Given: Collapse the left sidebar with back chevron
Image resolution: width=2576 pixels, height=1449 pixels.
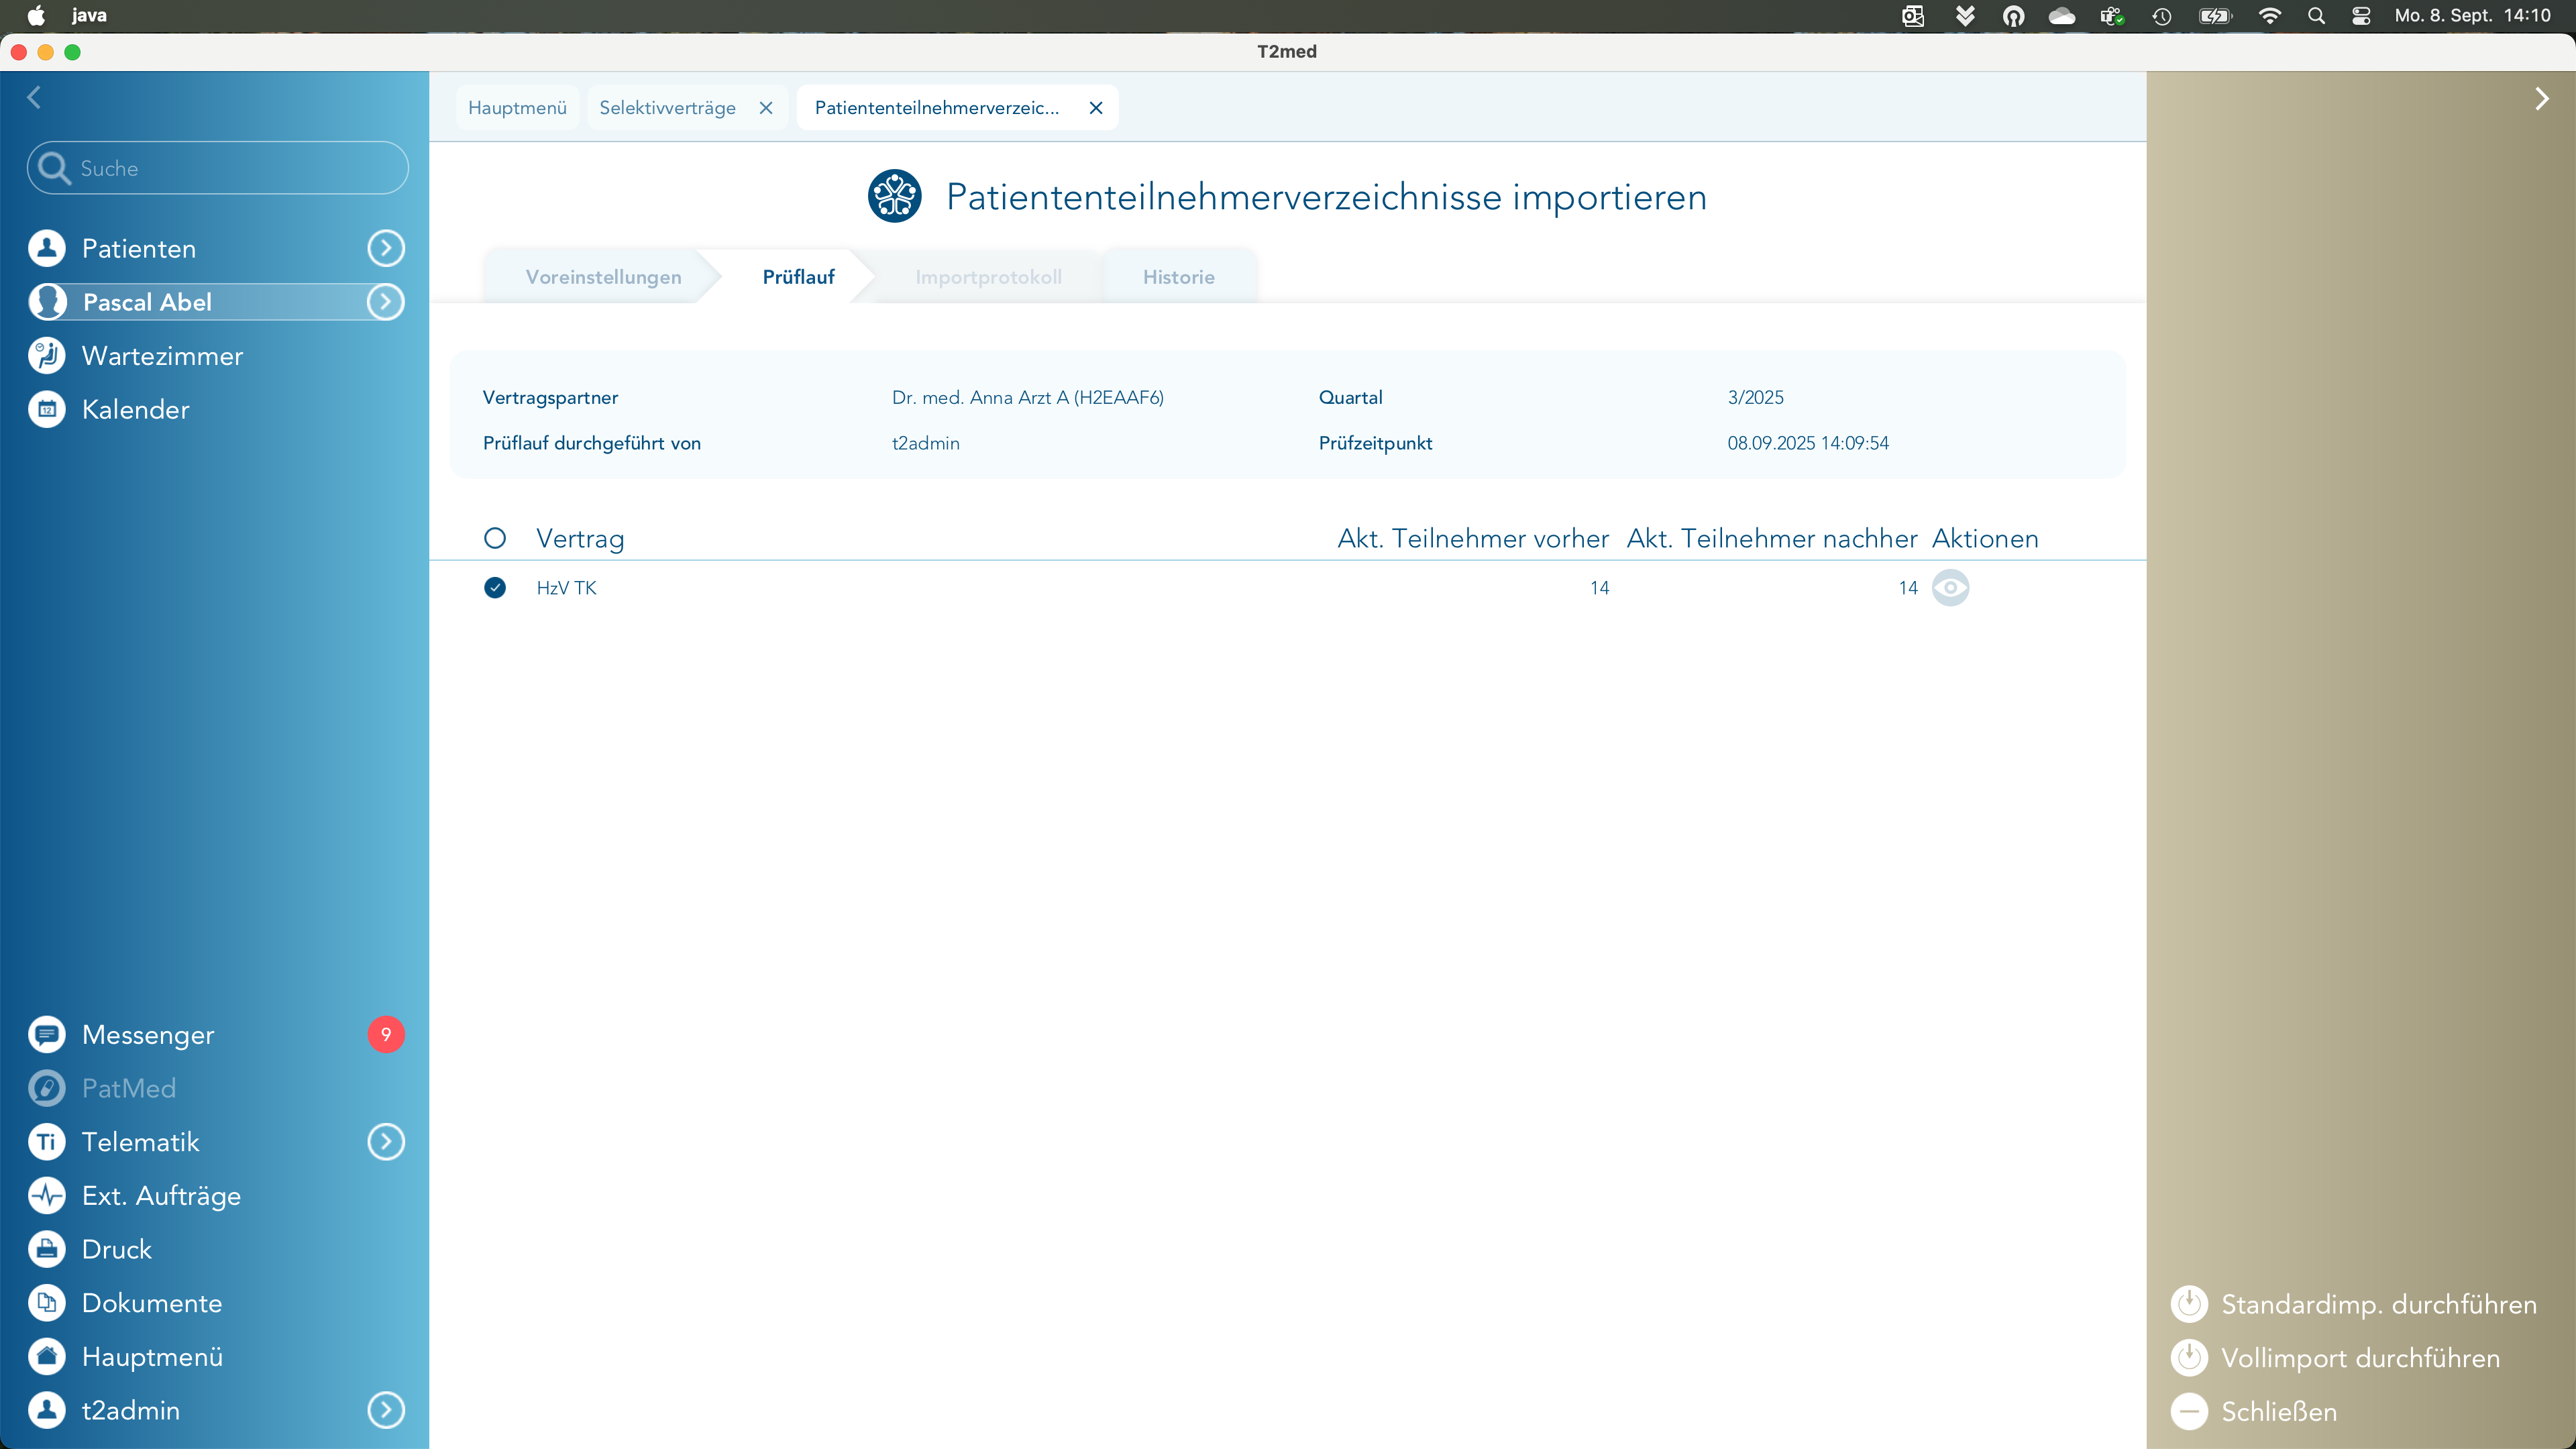Looking at the screenshot, I should 35,97.
